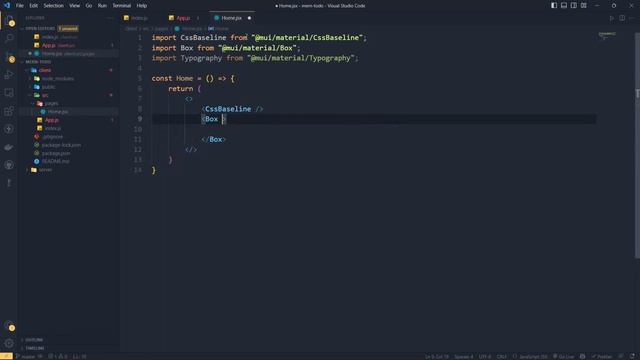This screenshot has height=360, width=640.
Task: Open the Edit menu
Action: click(x=33, y=6)
